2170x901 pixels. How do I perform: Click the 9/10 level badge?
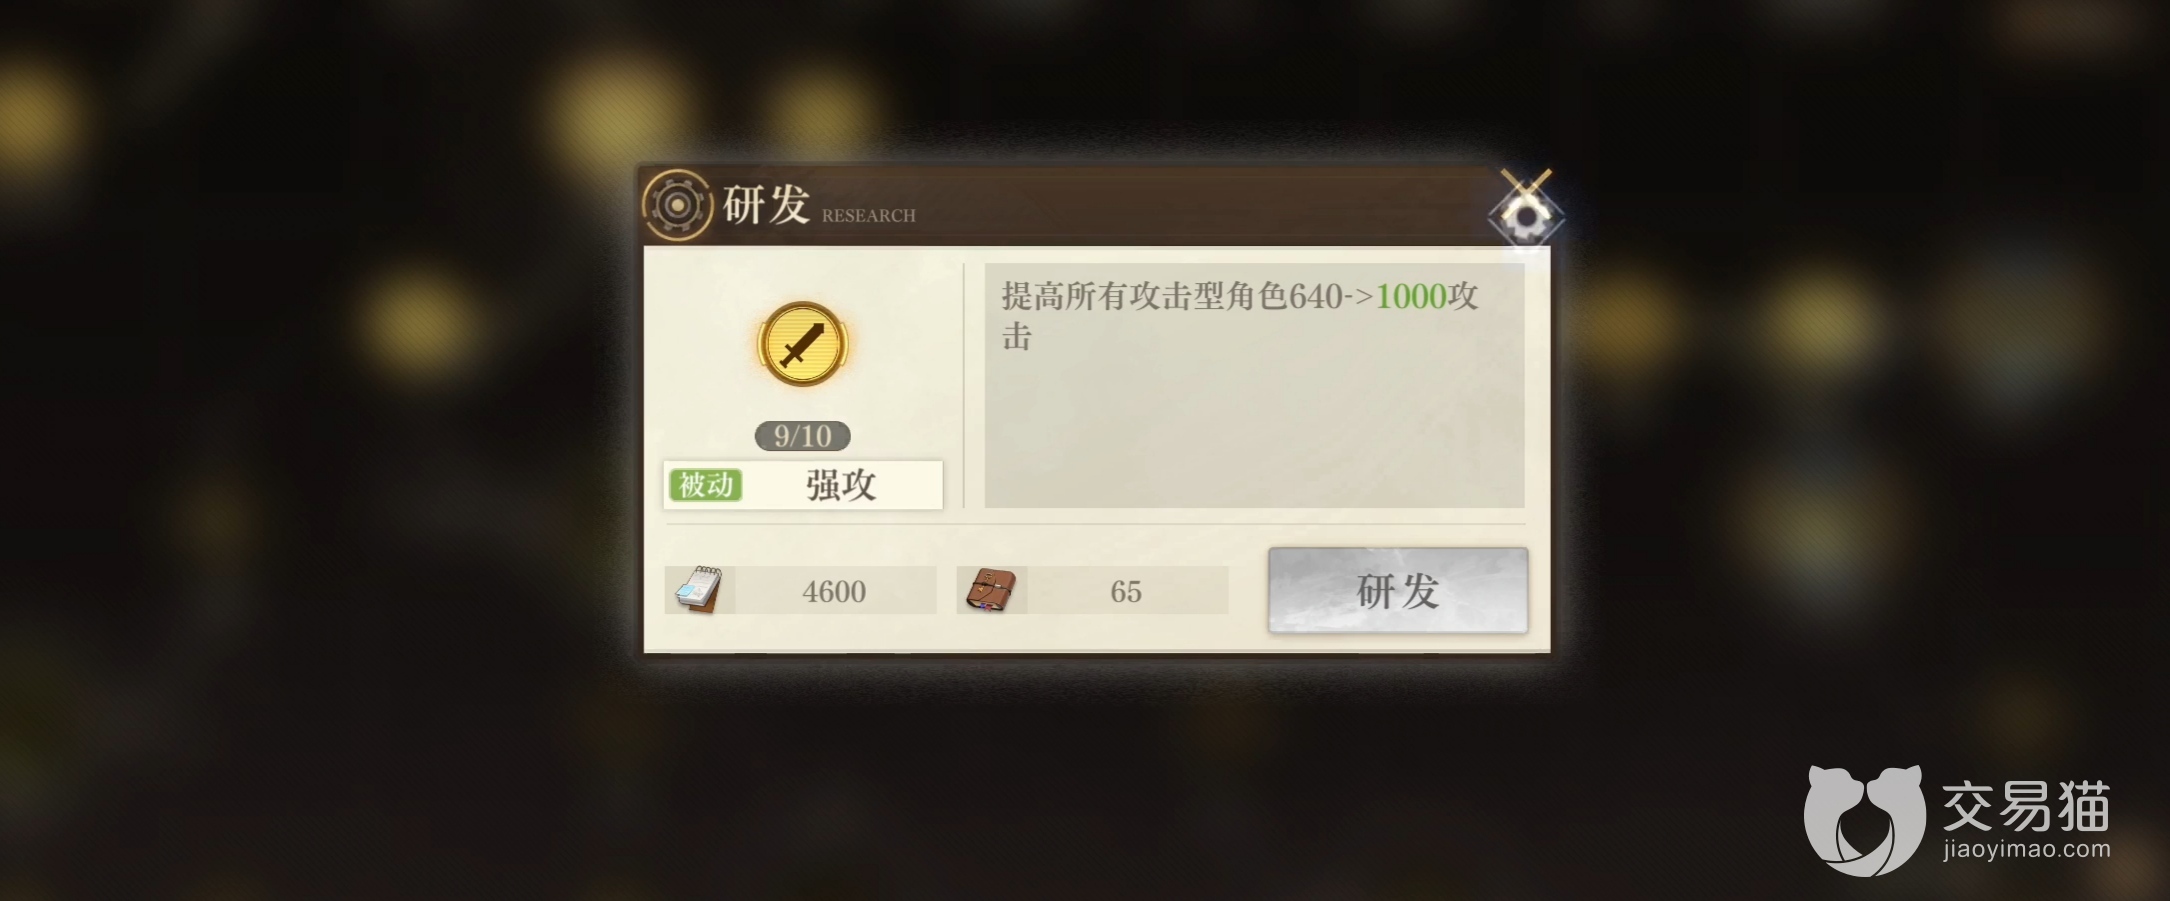click(x=802, y=436)
